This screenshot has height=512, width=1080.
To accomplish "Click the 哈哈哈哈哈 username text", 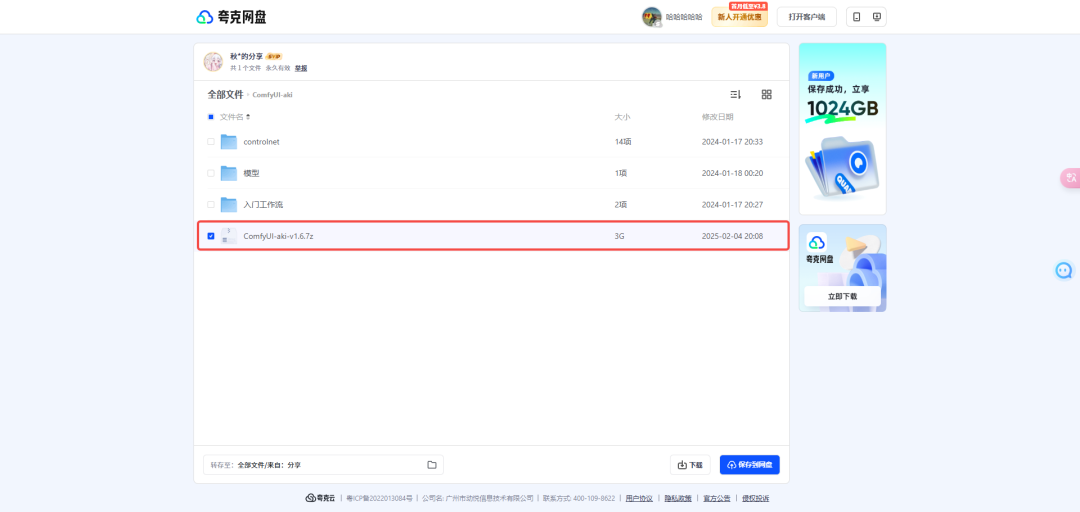I will [684, 17].
